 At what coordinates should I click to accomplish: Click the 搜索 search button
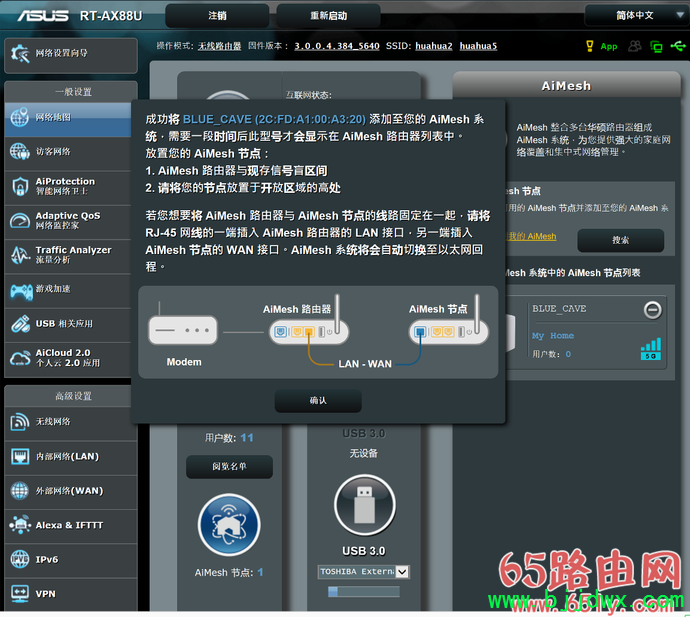tap(620, 240)
